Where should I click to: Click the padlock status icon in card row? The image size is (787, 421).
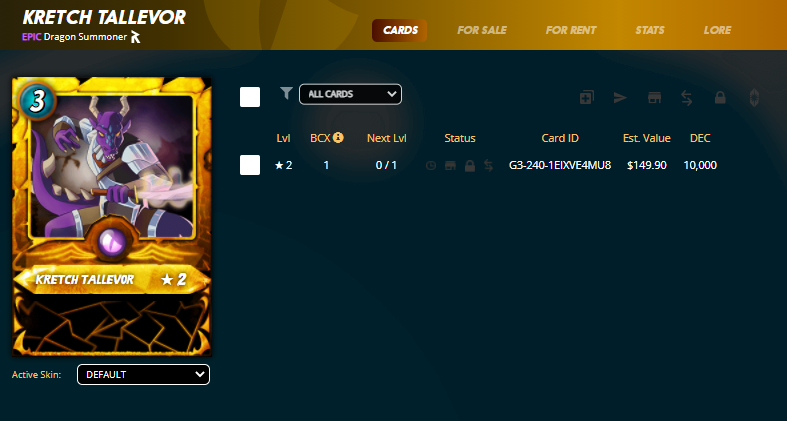(x=470, y=165)
